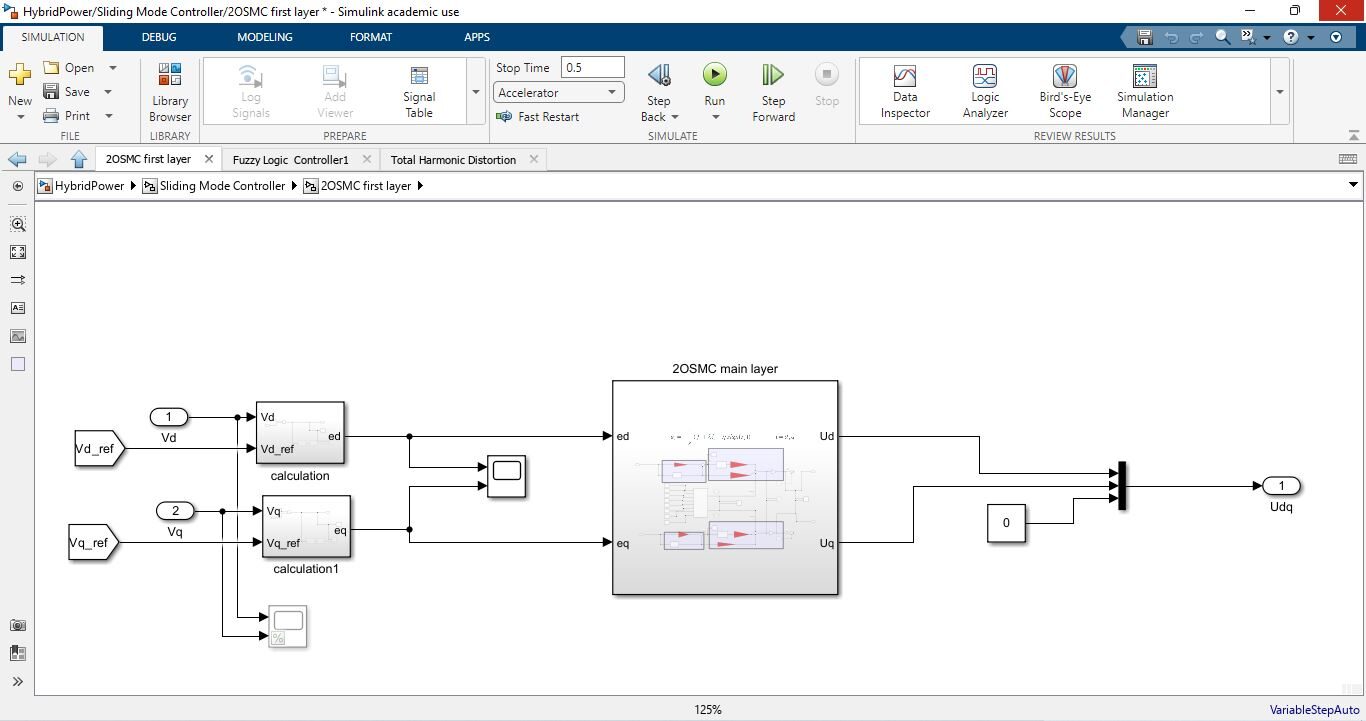Open the Bird's-Eye Scope
This screenshot has height=721, width=1366.
click(1064, 92)
